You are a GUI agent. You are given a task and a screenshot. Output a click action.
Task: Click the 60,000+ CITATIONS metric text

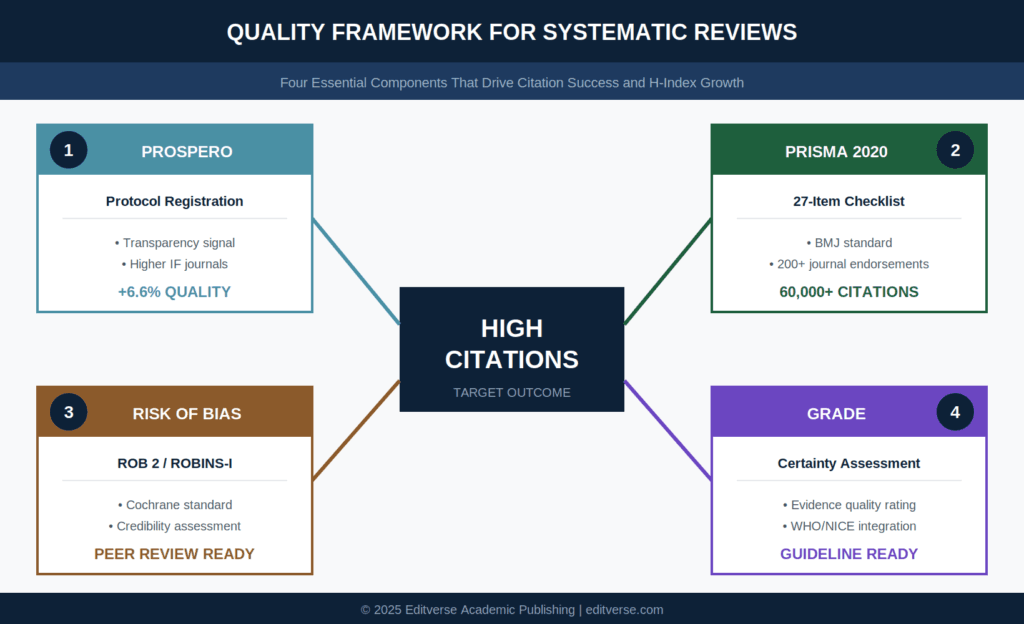(848, 291)
